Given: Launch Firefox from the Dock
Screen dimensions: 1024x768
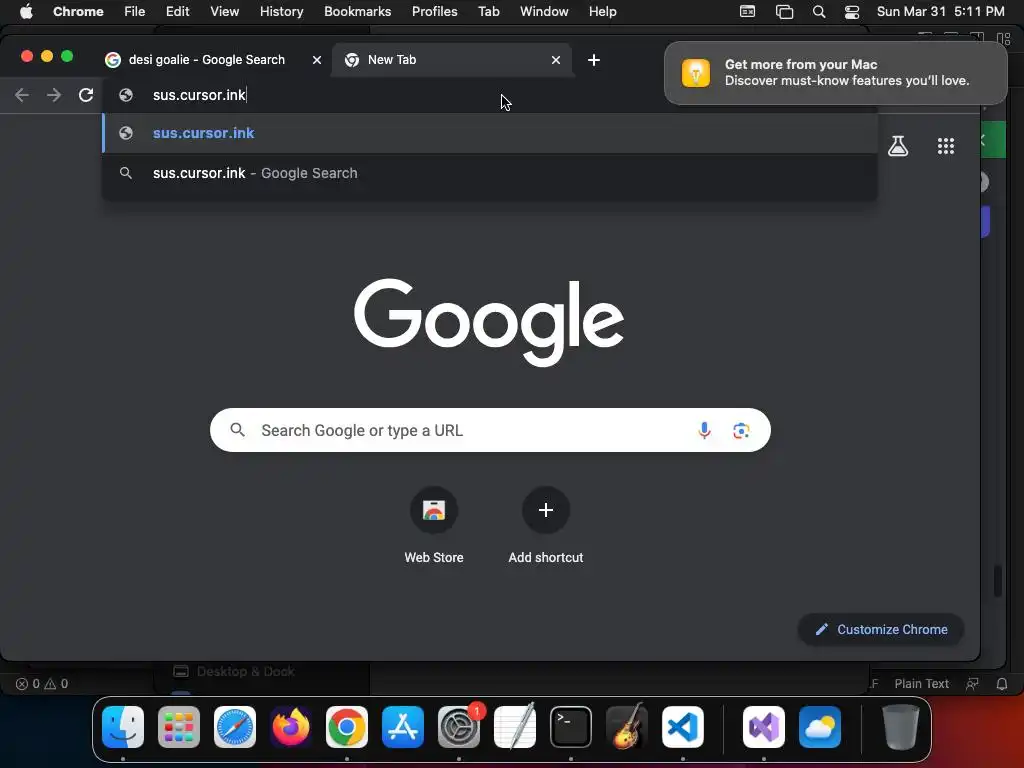Looking at the screenshot, I should (291, 727).
